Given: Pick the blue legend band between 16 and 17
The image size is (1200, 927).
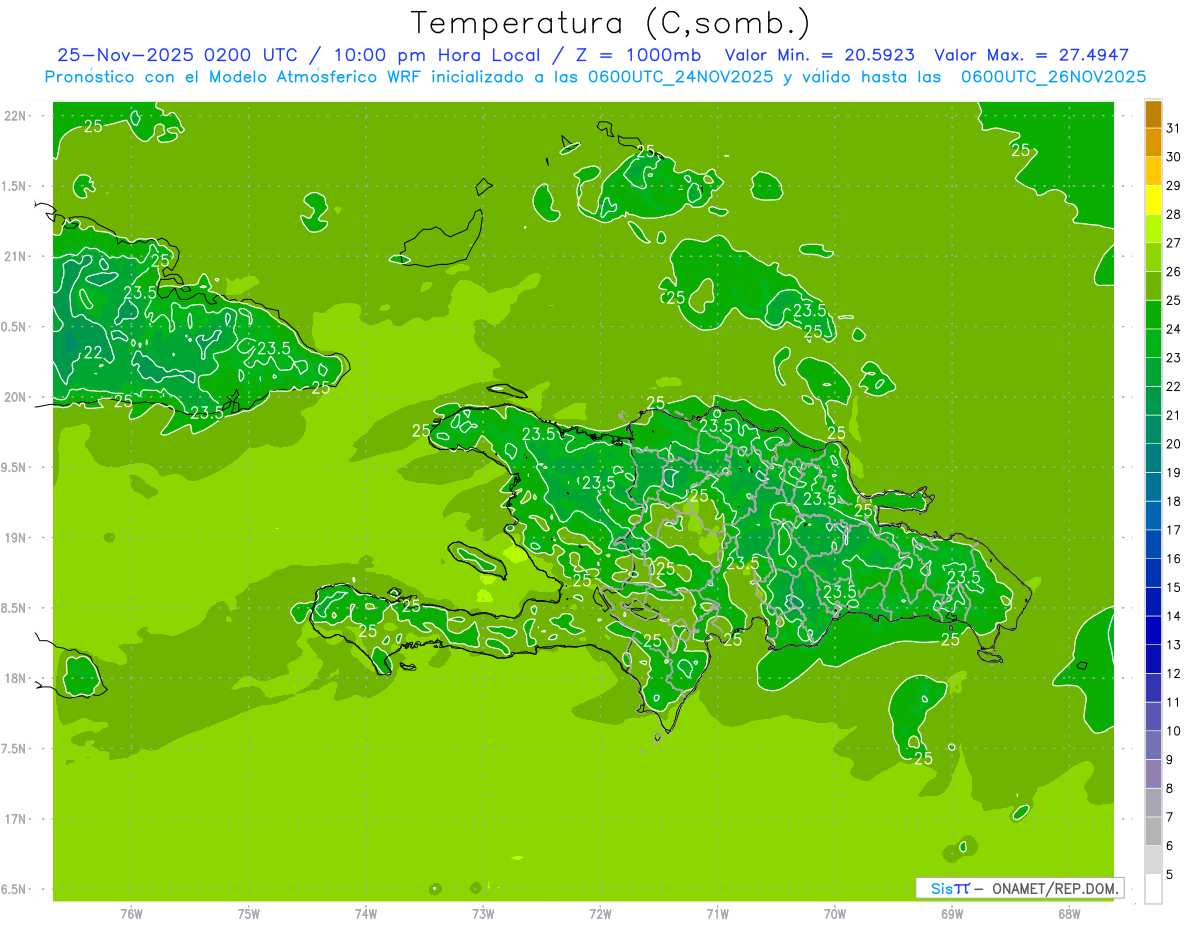Looking at the screenshot, I should point(1153,544).
